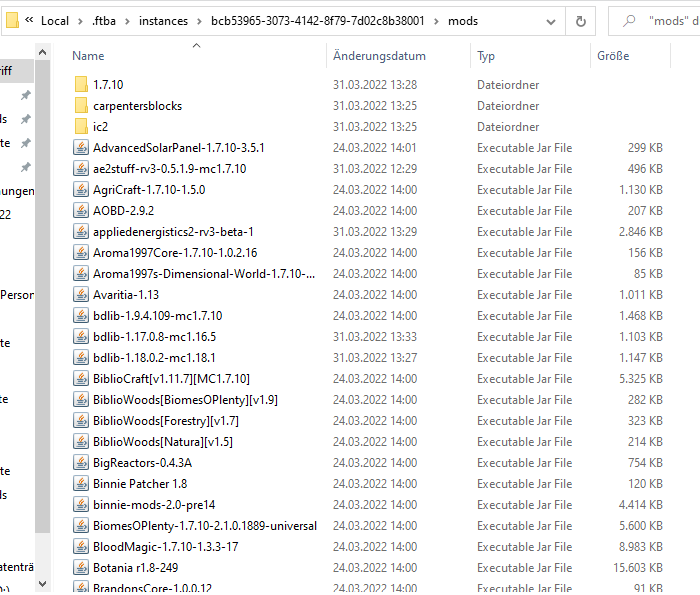The width and height of the screenshot is (700, 595).
Task: Select the BloodMagic jar file icon
Action: click(x=81, y=546)
